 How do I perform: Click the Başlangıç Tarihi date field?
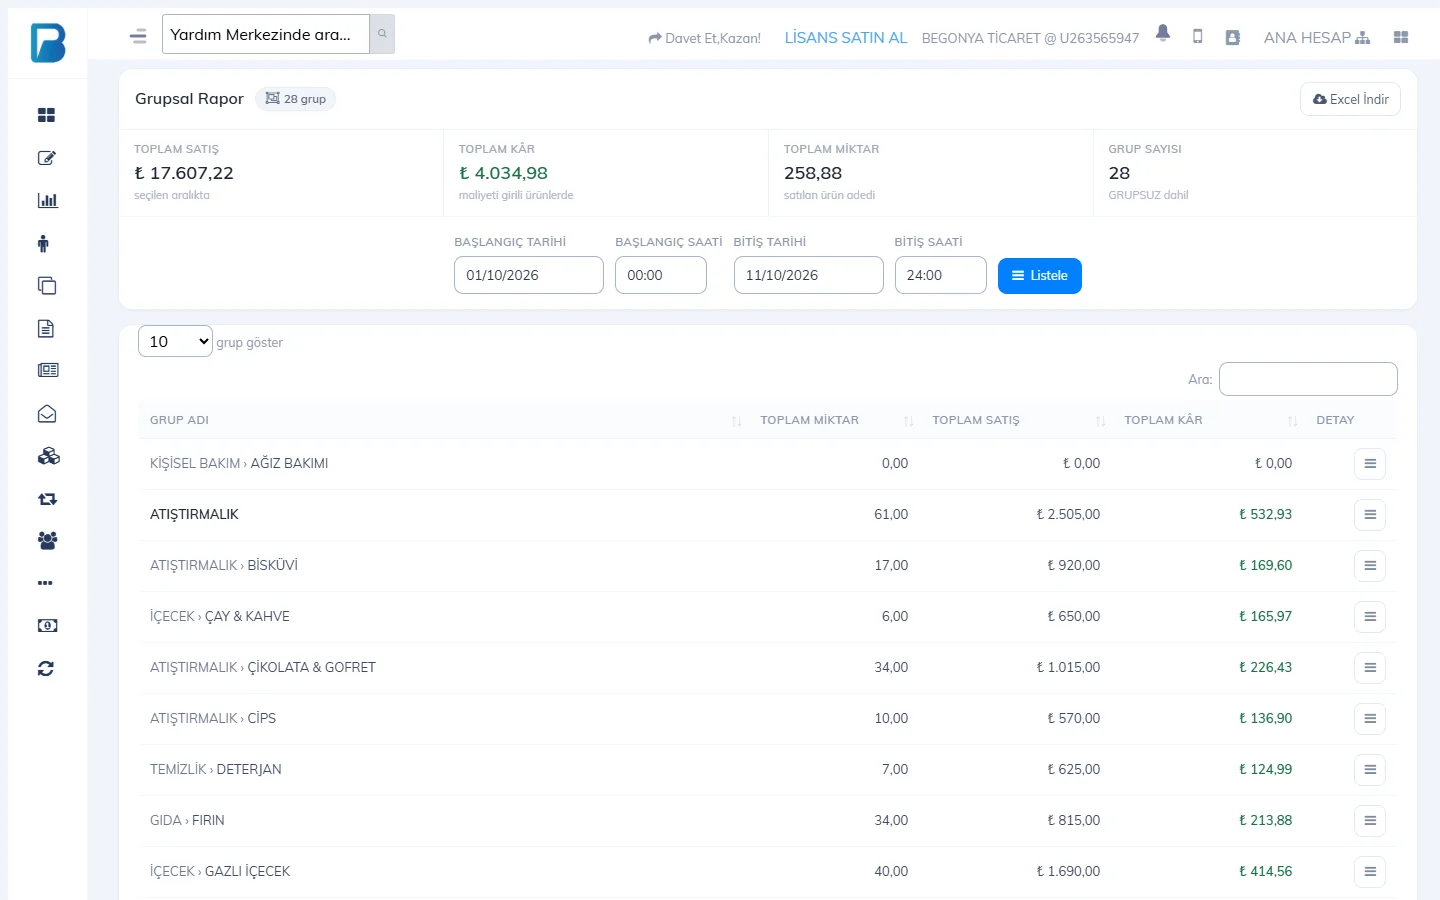529,275
